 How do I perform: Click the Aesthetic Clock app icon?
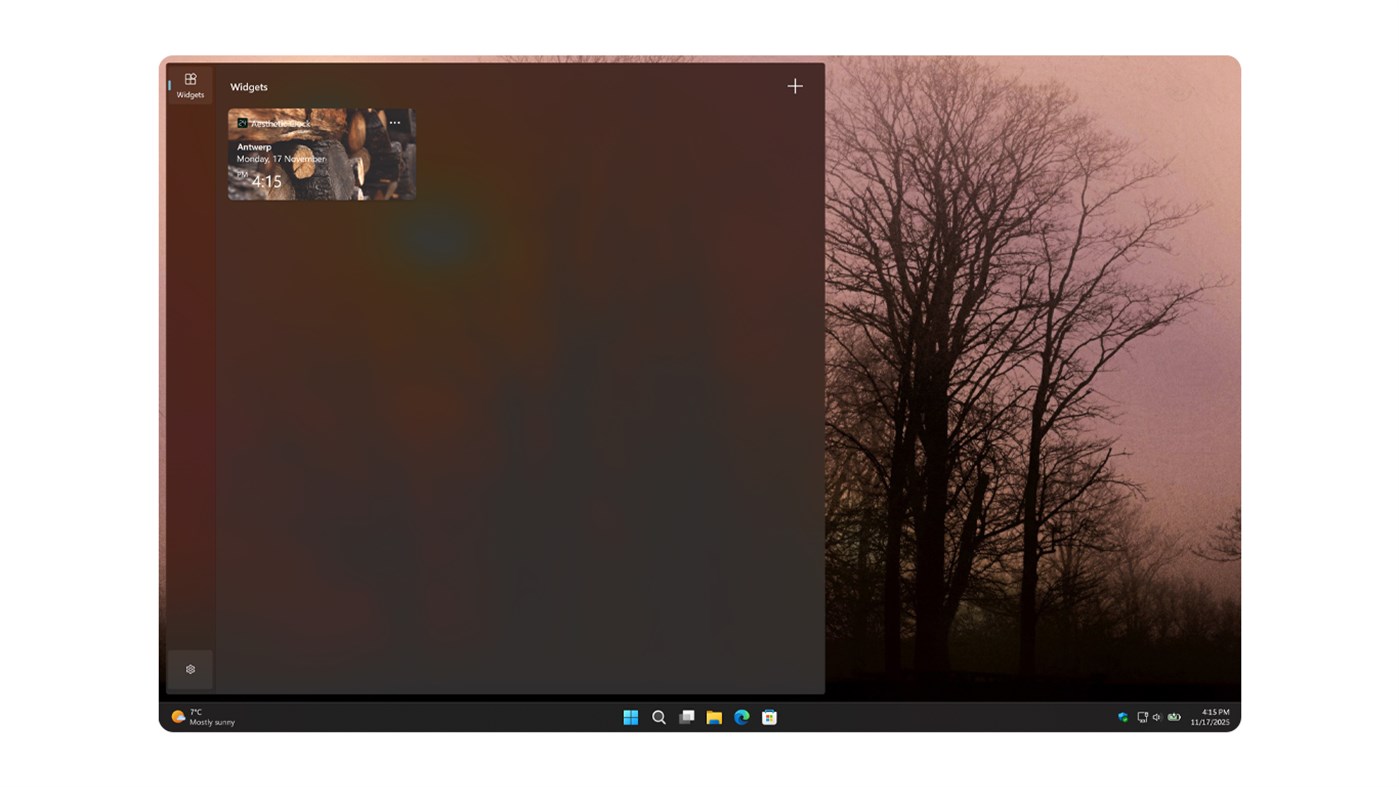click(242, 123)
